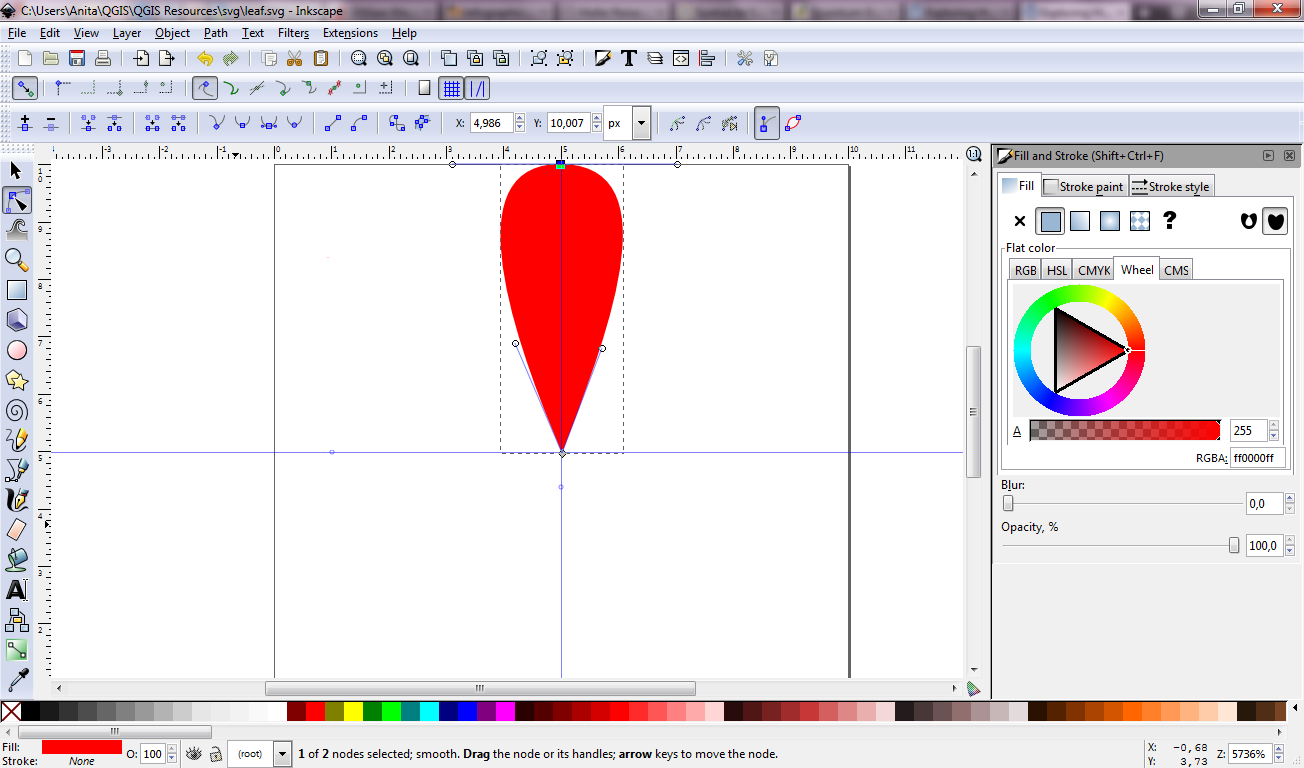This screenshot has height=768, width=1304.
Task: Activate the Dropper color picker tool
Action: pos(17,681)
